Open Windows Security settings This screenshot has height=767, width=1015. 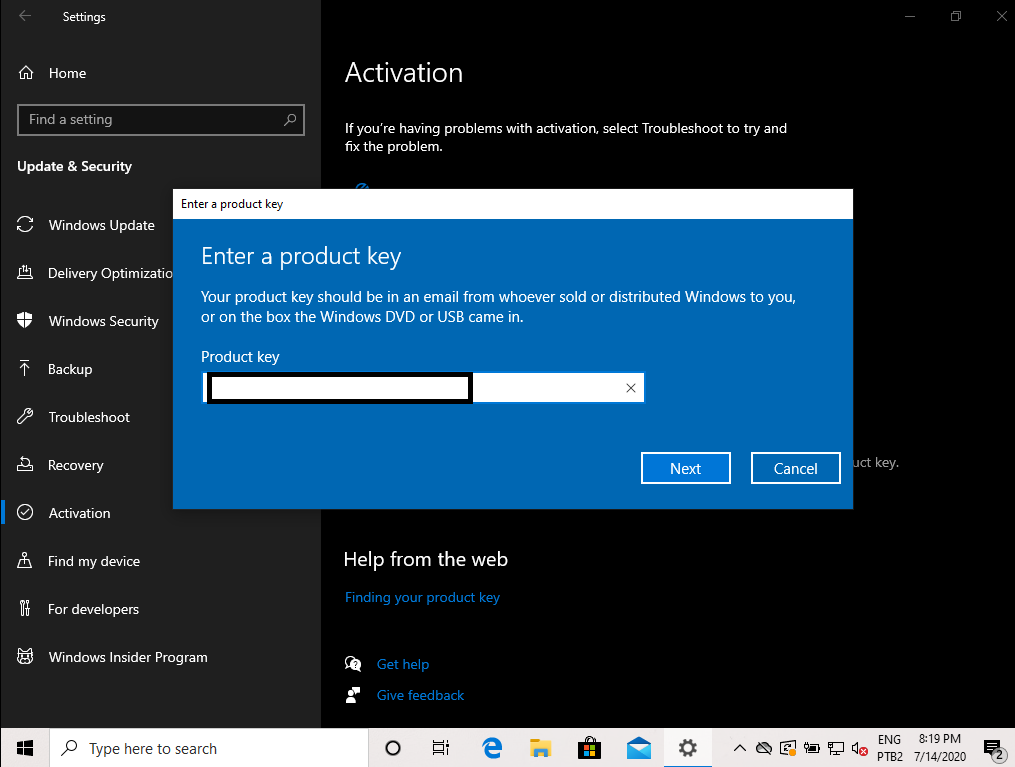104,321
